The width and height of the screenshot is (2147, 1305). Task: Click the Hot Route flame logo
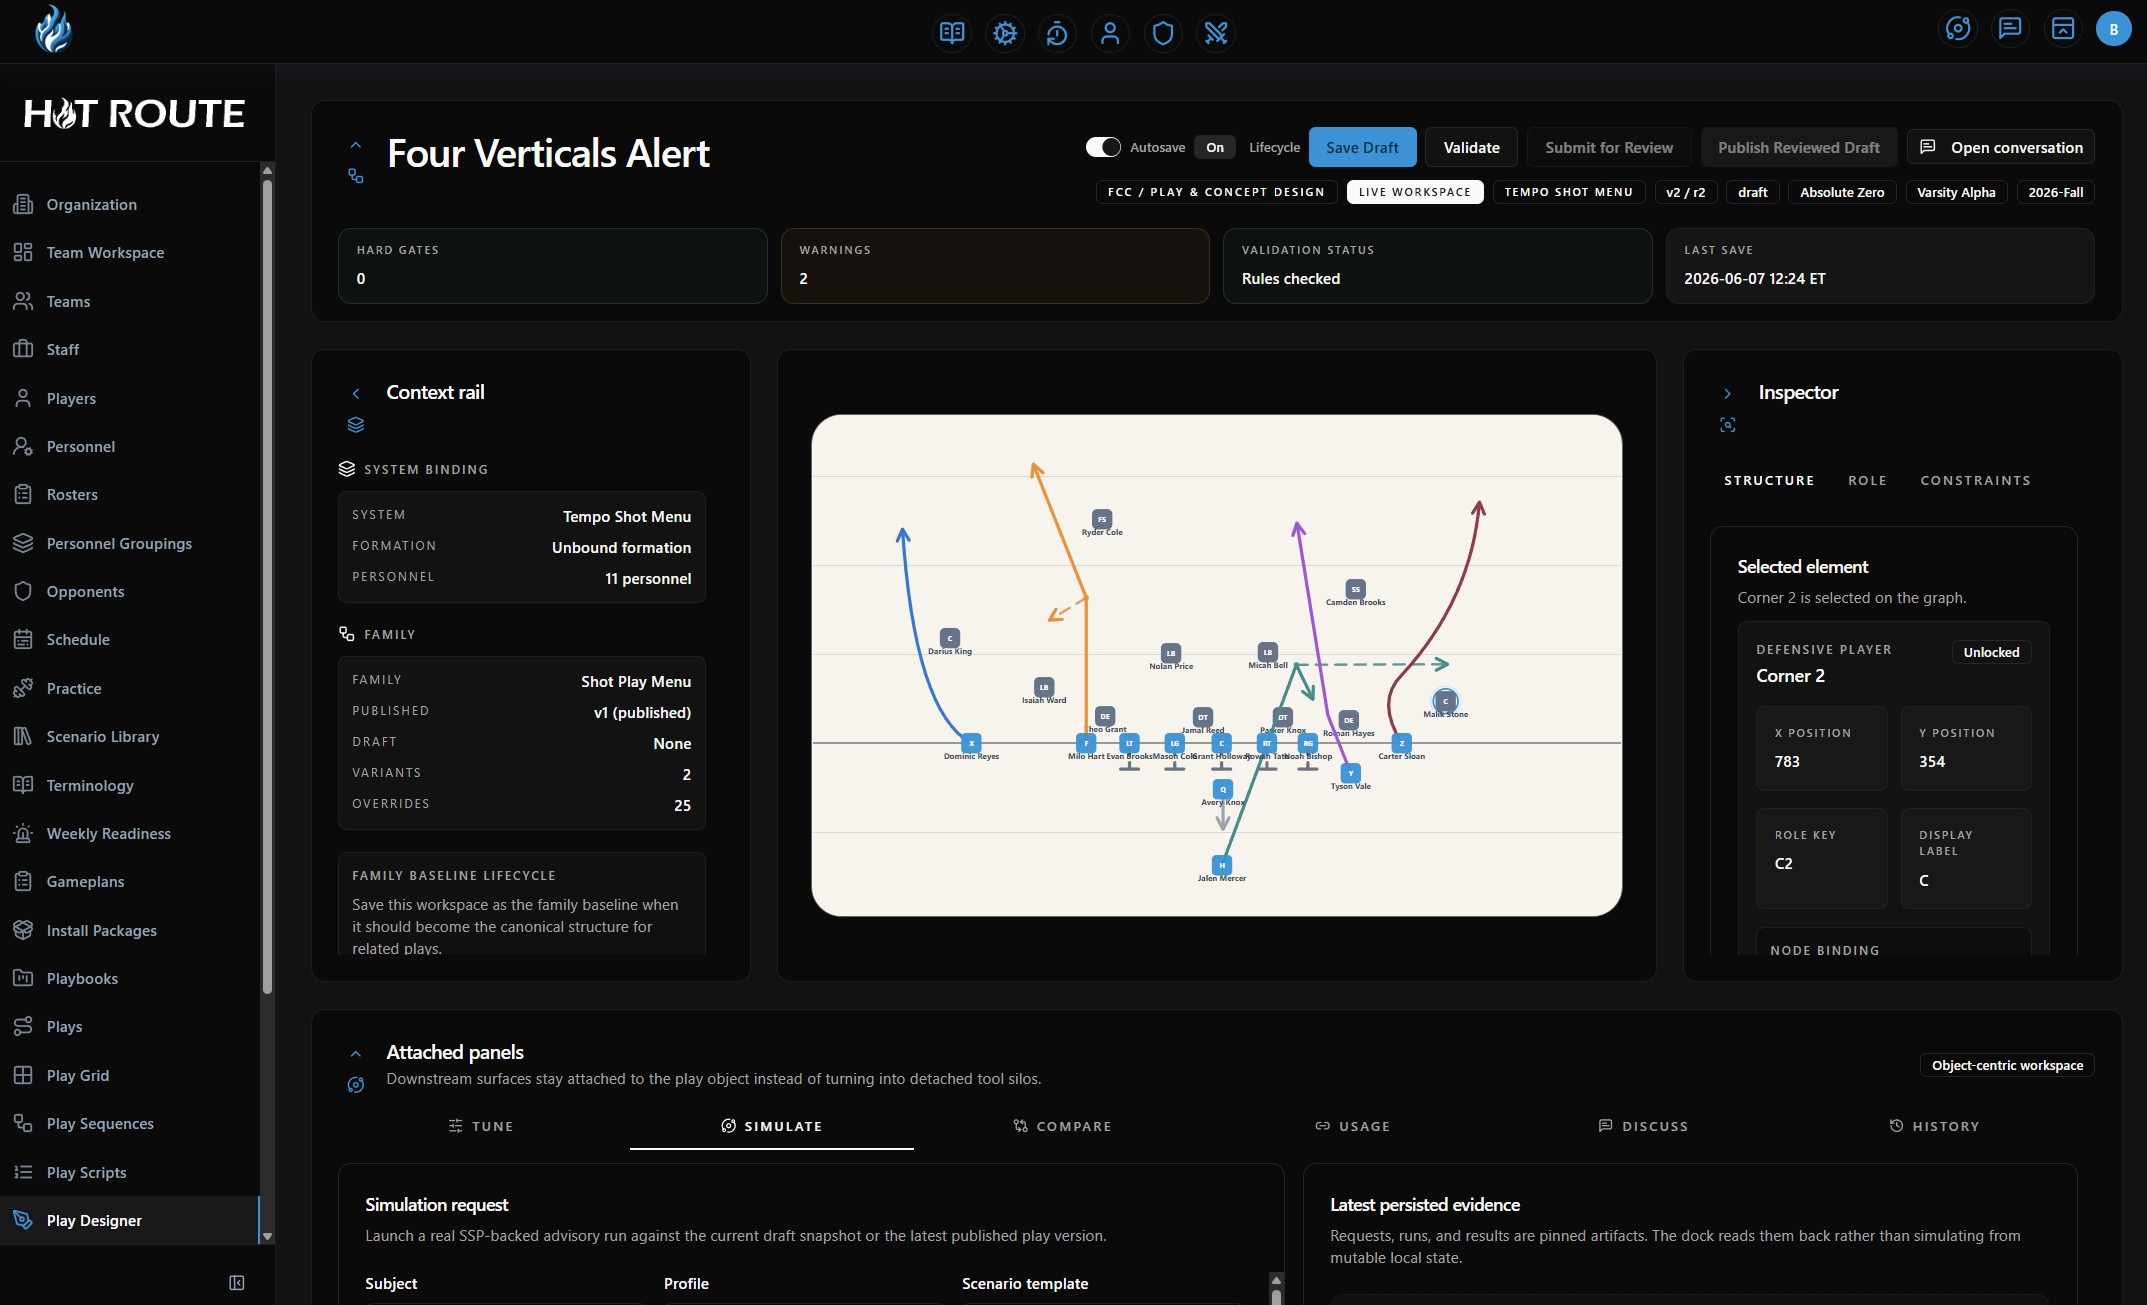tap(53, 29)
